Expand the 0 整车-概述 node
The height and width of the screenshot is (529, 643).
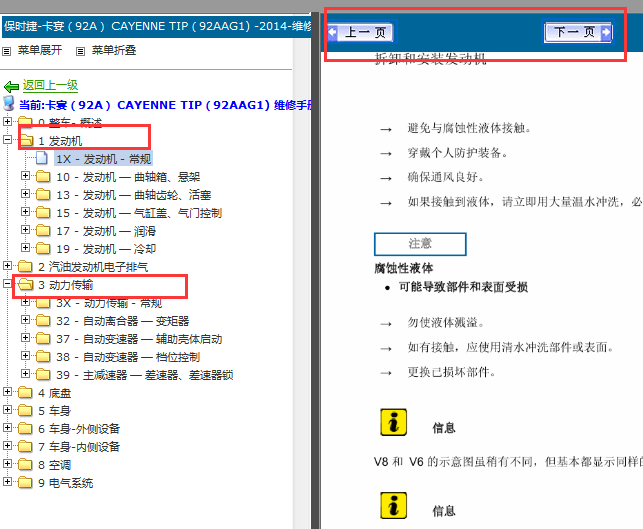7,121
